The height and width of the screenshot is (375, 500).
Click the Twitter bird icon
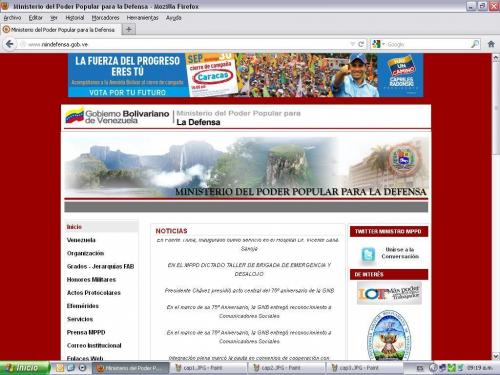[x=368, y=254]
